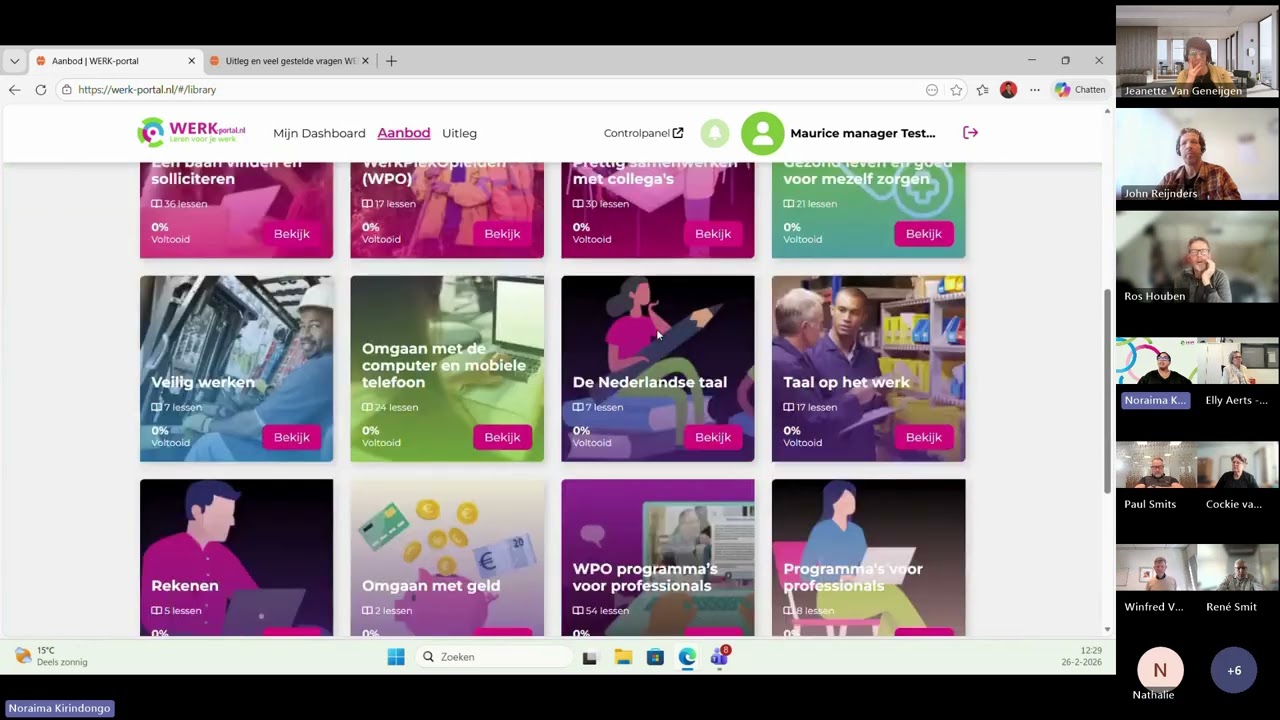This screenshot has width=1280, height=720.
Task: Open Microsoft Store from the taskbar
Action: (655, 657)
